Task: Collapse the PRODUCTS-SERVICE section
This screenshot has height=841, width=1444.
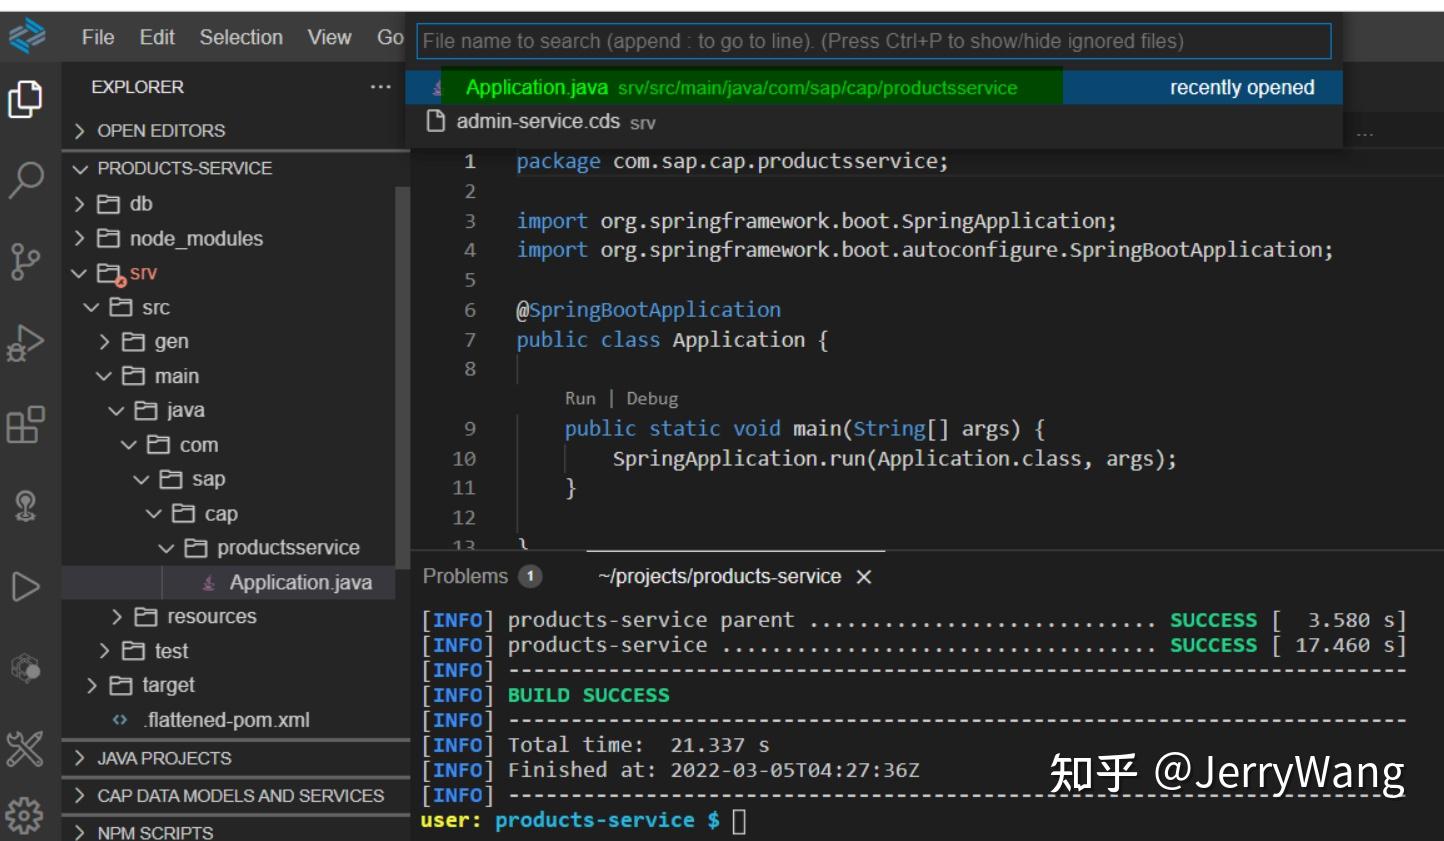Action: pos(236,168)
